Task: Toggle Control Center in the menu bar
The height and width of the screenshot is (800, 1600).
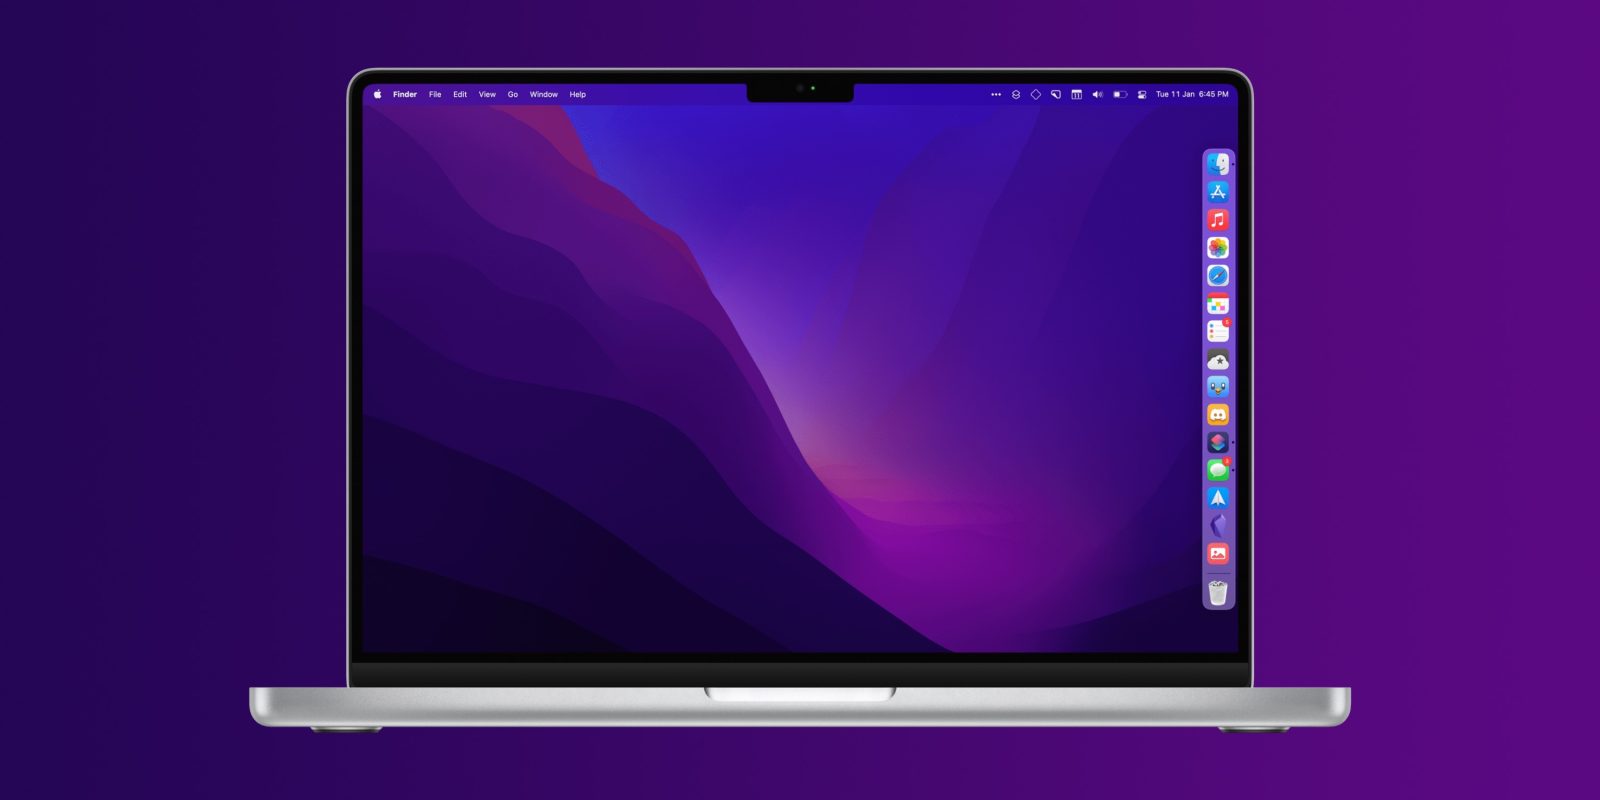Action: [1141, 95]
